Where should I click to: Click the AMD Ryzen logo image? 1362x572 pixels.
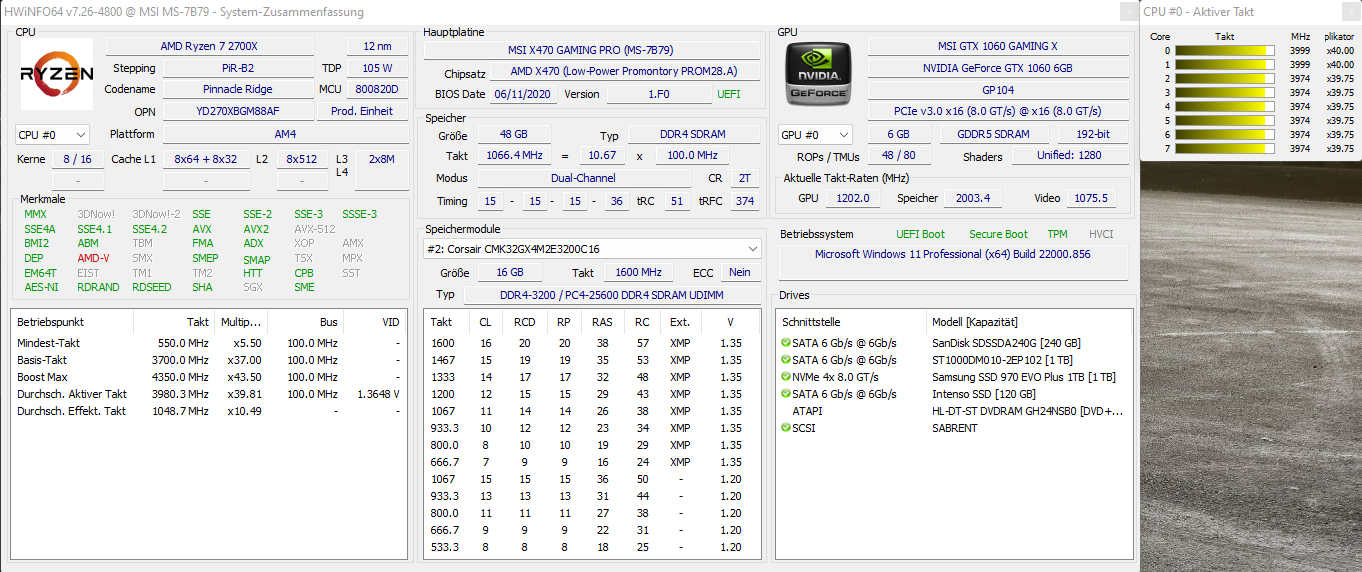point(57,74)
